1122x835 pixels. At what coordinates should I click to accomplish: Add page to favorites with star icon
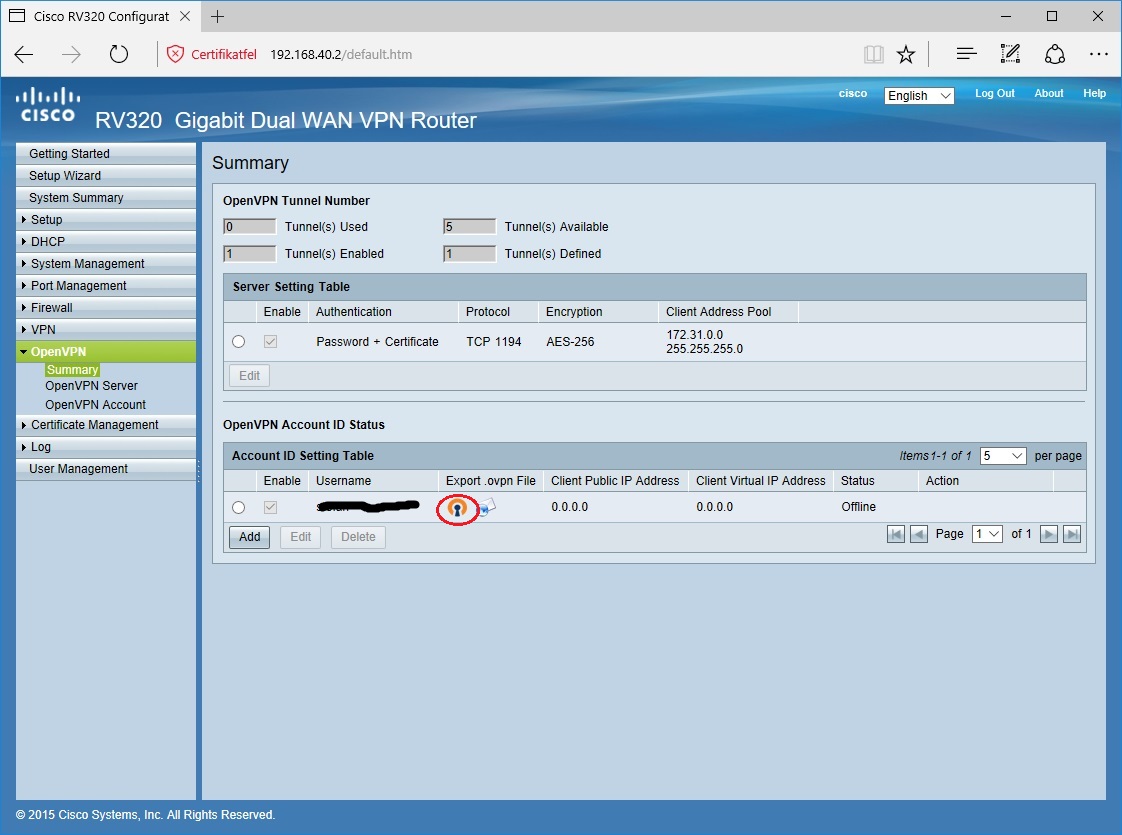(906, 54)
